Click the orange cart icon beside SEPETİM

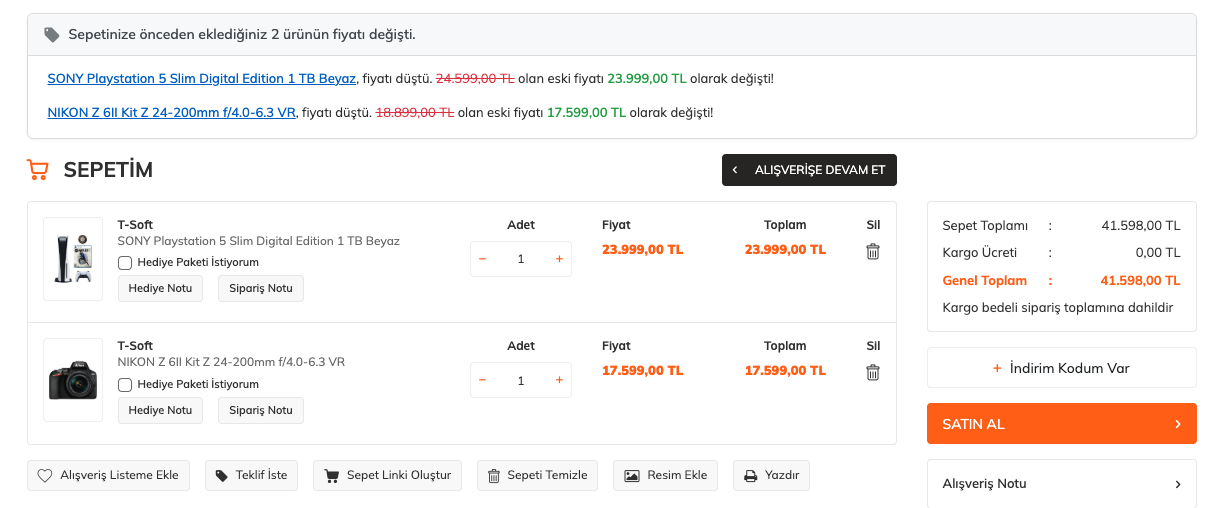click(x=38, y=170)
